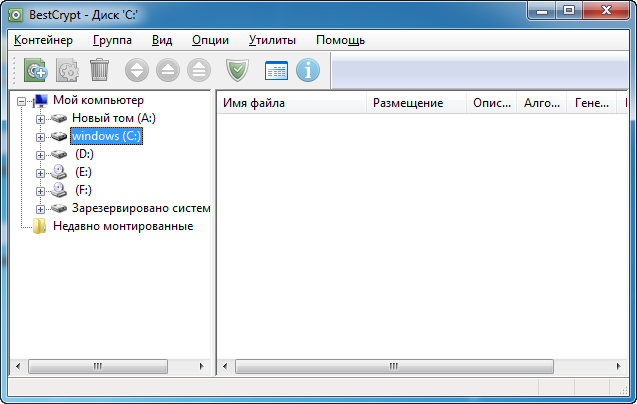The width and height of the screenshot is (637, 404).
Task: Select the Недавно монтированные folder
Action: (122, 226)
